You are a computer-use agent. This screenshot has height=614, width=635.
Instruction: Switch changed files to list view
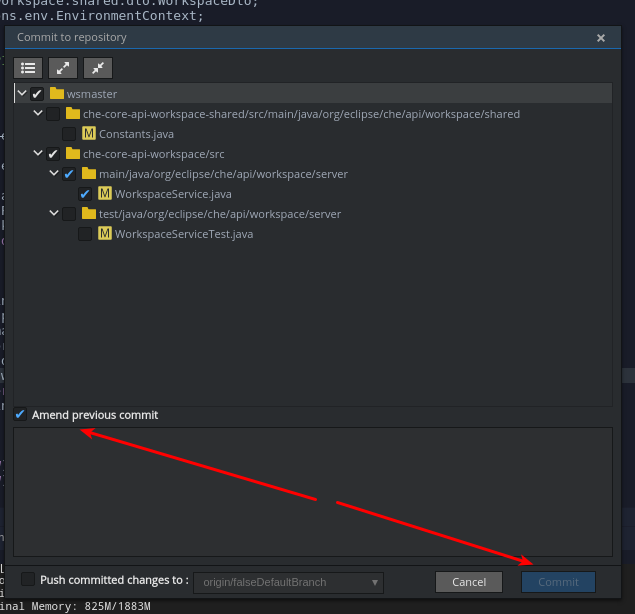click(x=28, y=68)
